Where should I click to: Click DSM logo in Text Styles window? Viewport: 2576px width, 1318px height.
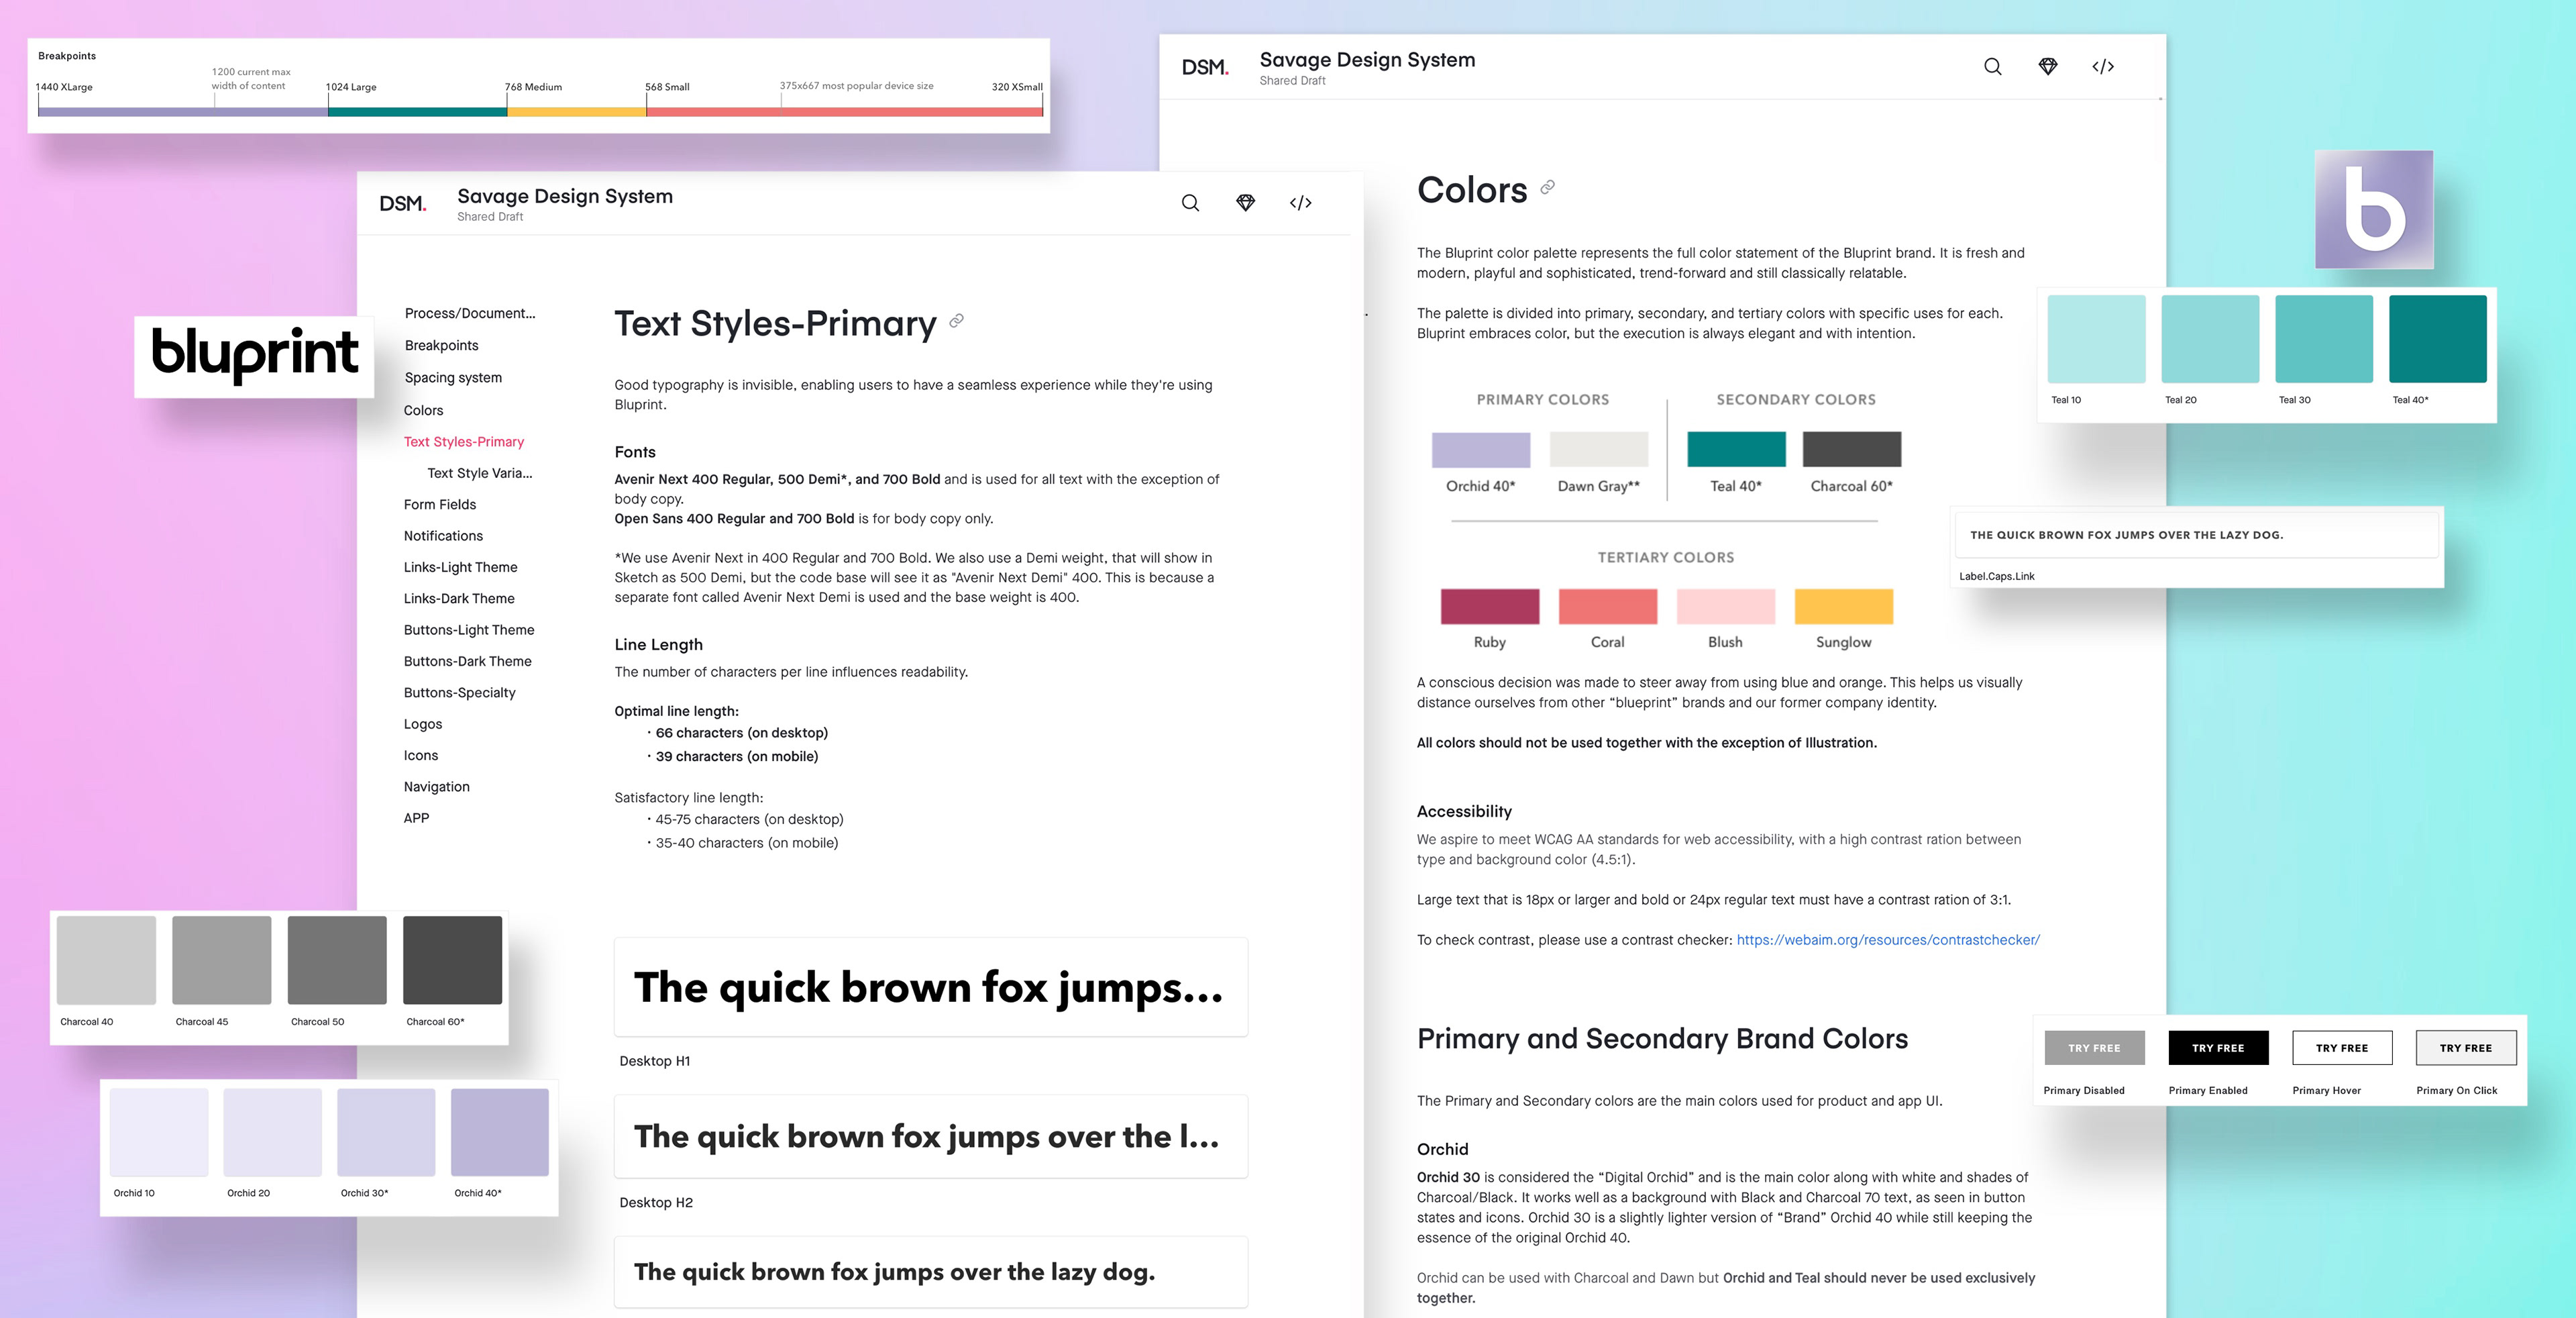tap(403, 203)
